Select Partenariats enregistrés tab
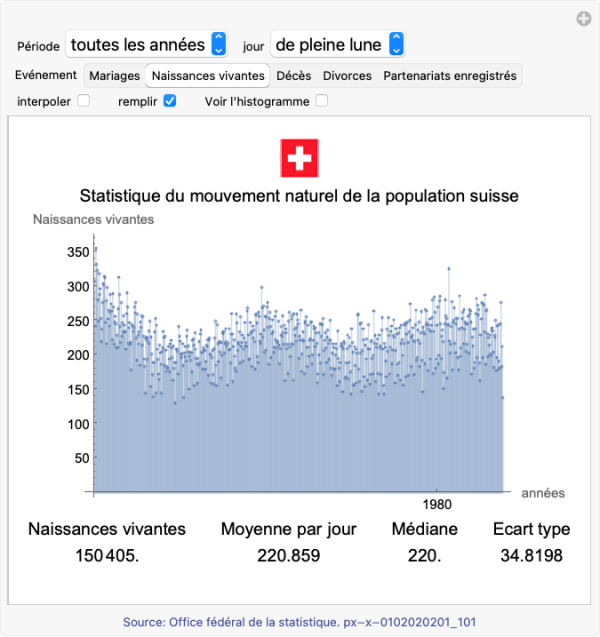The width and height of the screenshot is (600, 637). tap(450, 76)
